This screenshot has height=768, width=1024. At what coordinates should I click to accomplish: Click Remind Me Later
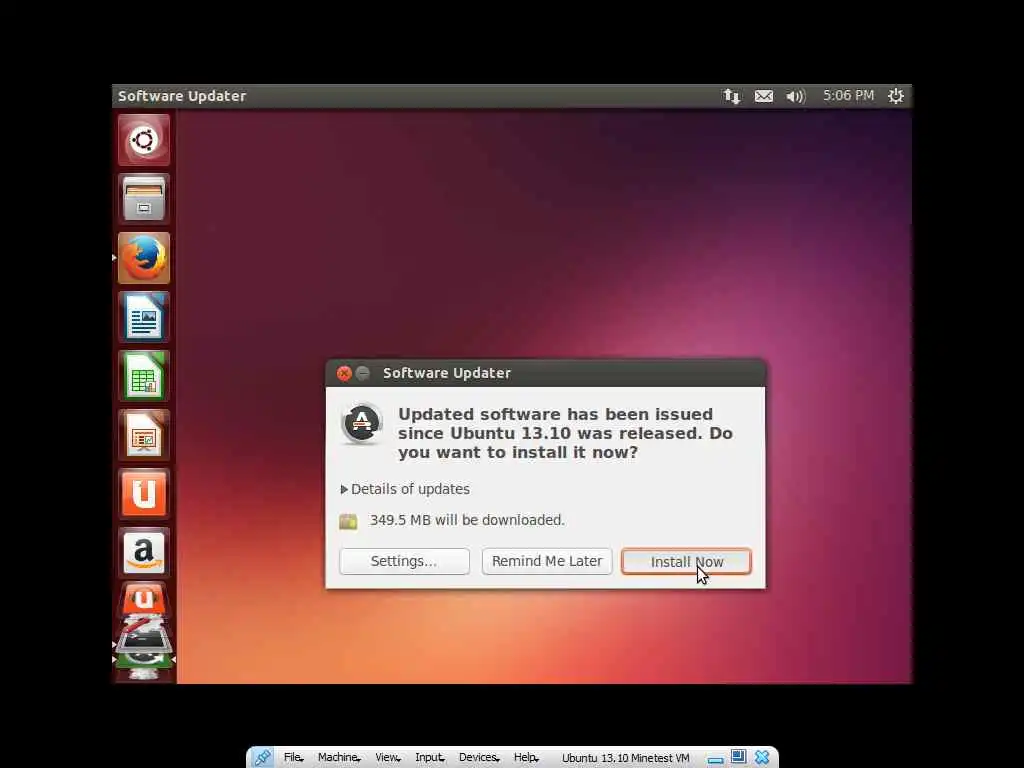tap(547, 562)
